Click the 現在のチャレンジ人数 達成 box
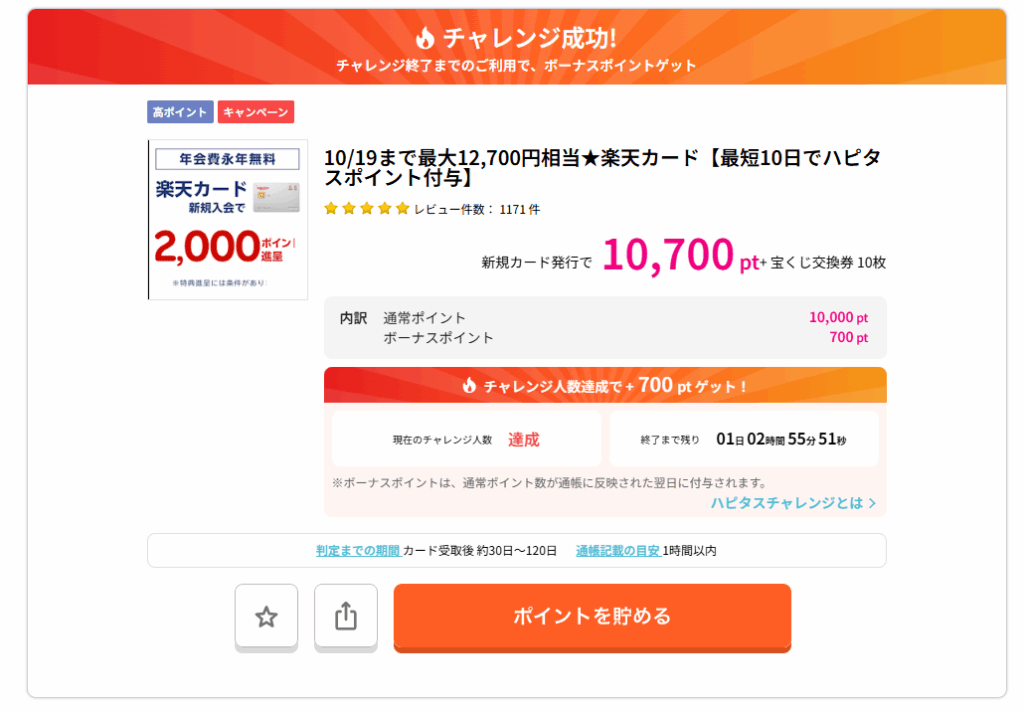This screenshot has width=1024, height=713. pyautogui.click(x=466, y=439)
